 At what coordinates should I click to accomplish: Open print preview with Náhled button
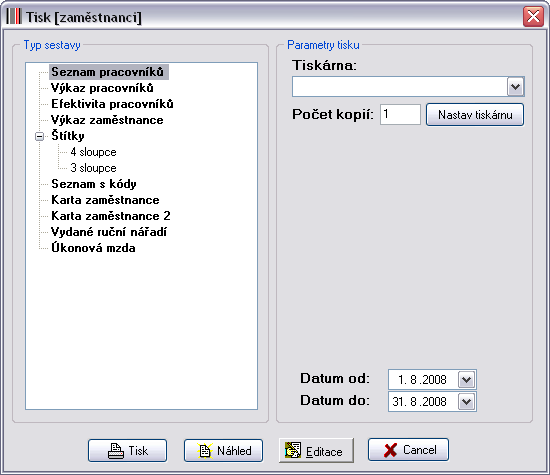pos(223,450)
